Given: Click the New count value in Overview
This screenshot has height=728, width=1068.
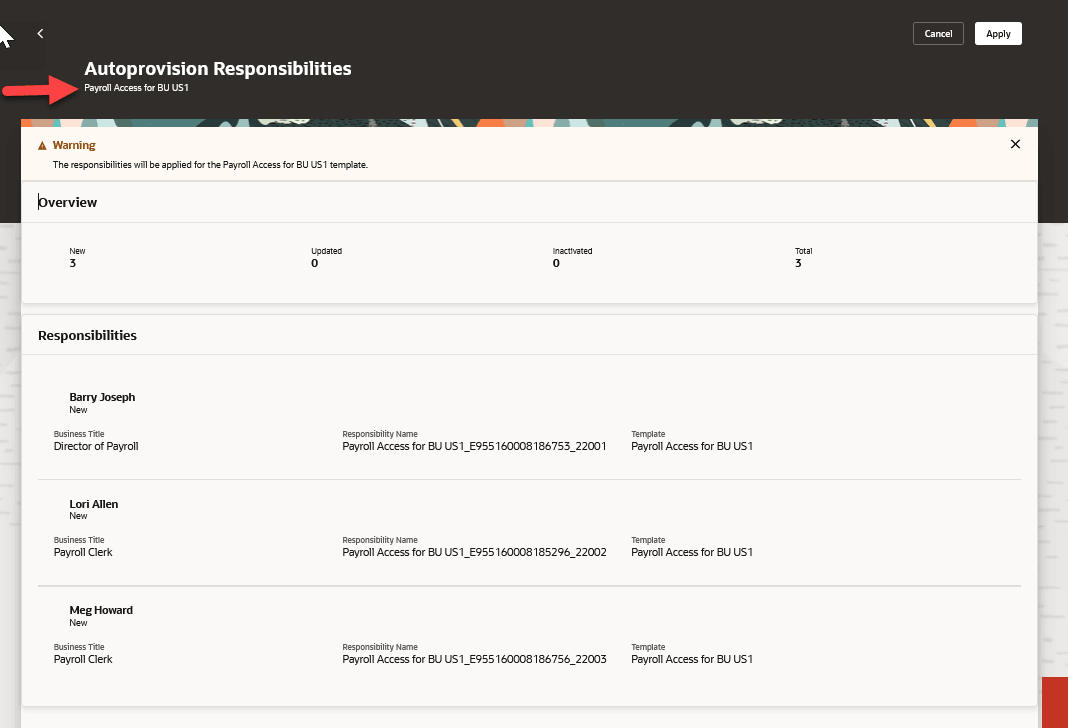Looking at the screenshot, I should (x=73, y=263).
